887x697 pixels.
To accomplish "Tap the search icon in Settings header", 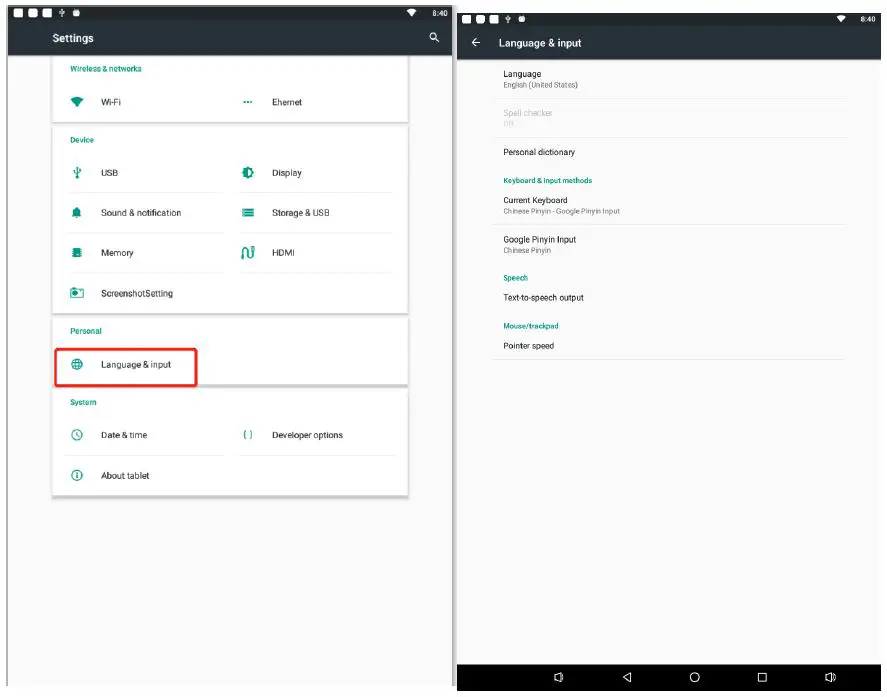I will click(434, 37).
